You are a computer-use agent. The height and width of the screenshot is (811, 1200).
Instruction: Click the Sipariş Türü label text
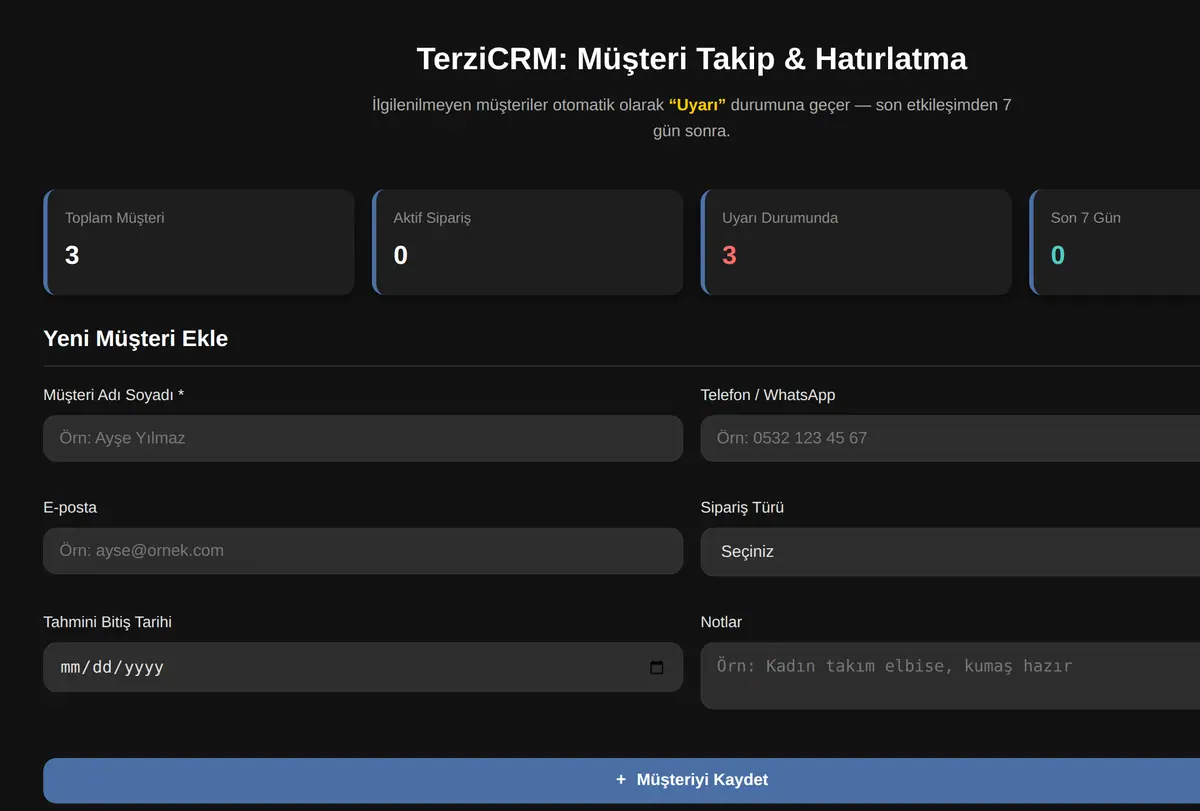click(742, 507)
